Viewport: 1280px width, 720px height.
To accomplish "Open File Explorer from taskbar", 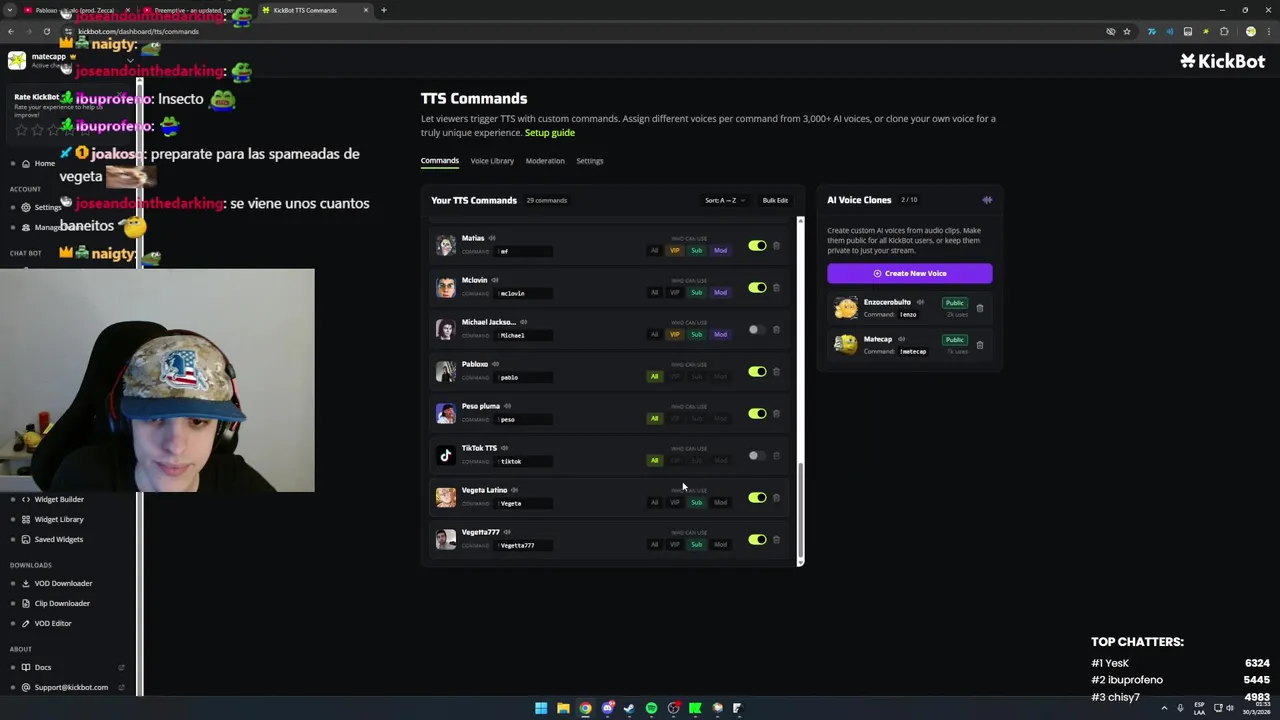I will click(x=563, y=708).
